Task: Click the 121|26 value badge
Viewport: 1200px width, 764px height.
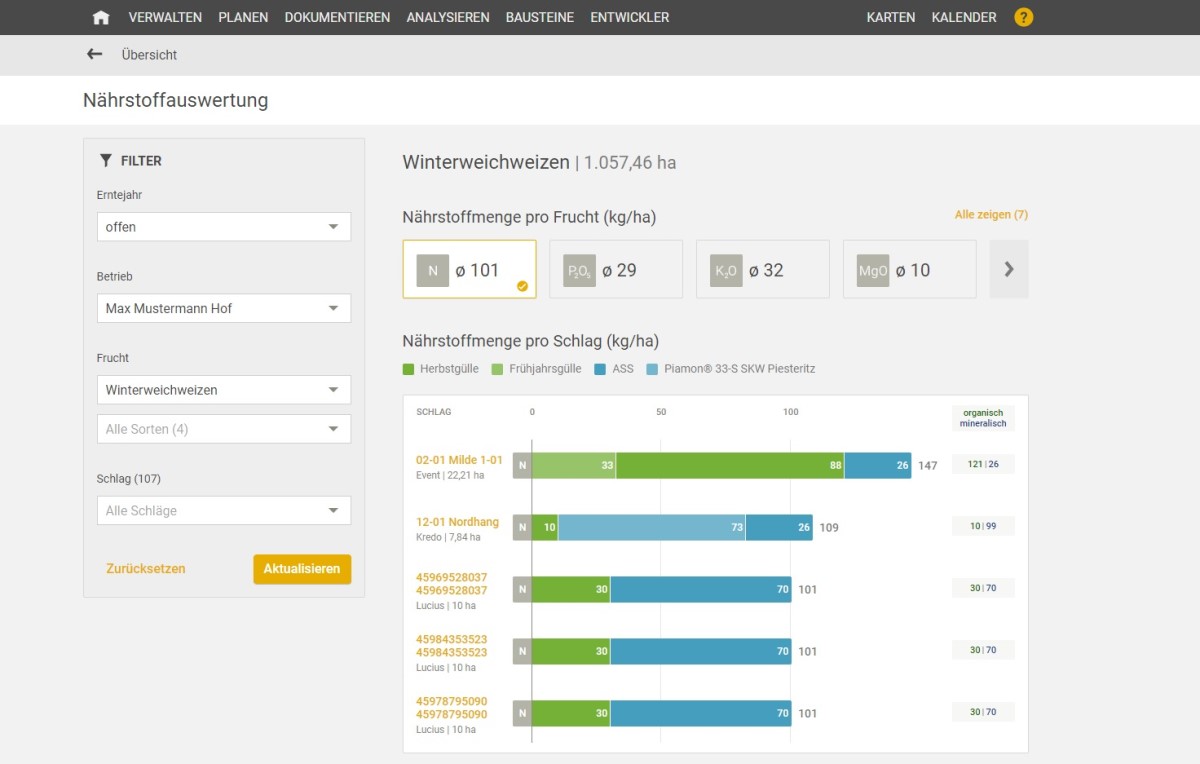Action: [983, 464]
